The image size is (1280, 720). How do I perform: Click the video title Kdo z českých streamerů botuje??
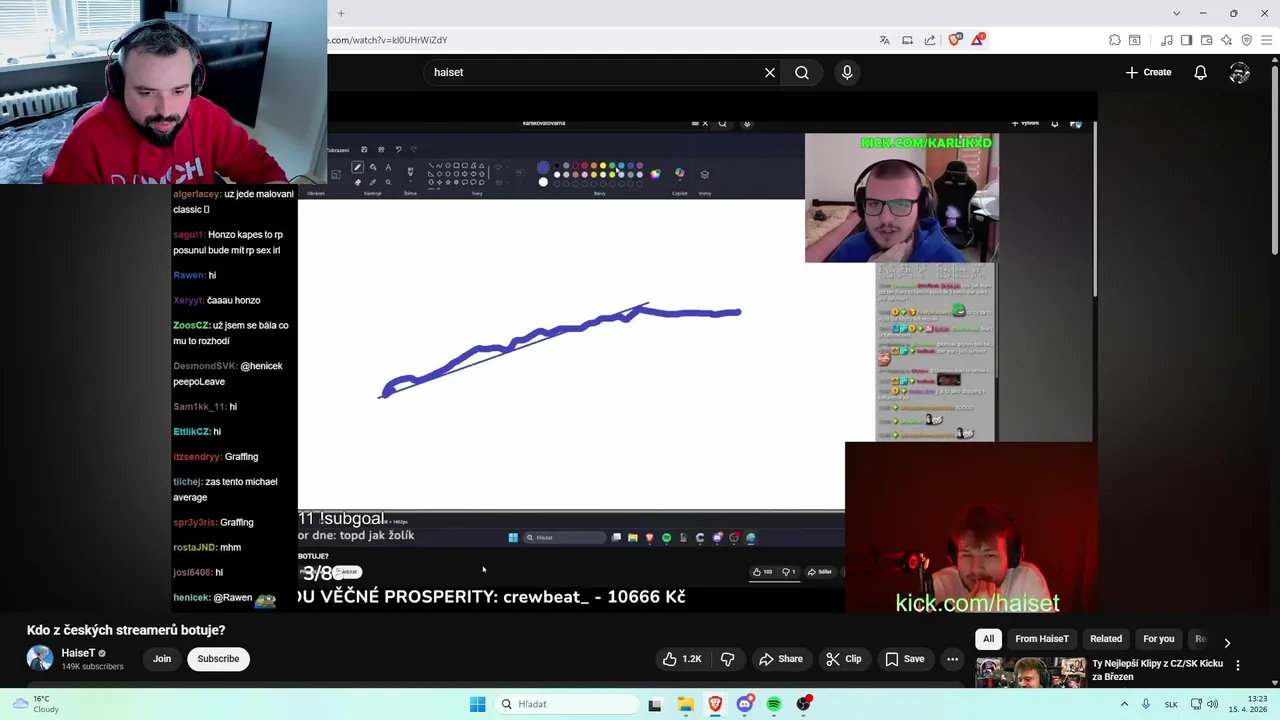(126, 630)
